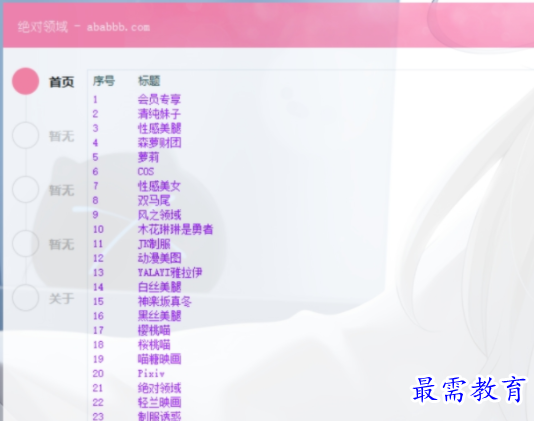This screenshot has height=421, width=534.
Task: Select row 4 森萝财团
Action: [159, 143]
